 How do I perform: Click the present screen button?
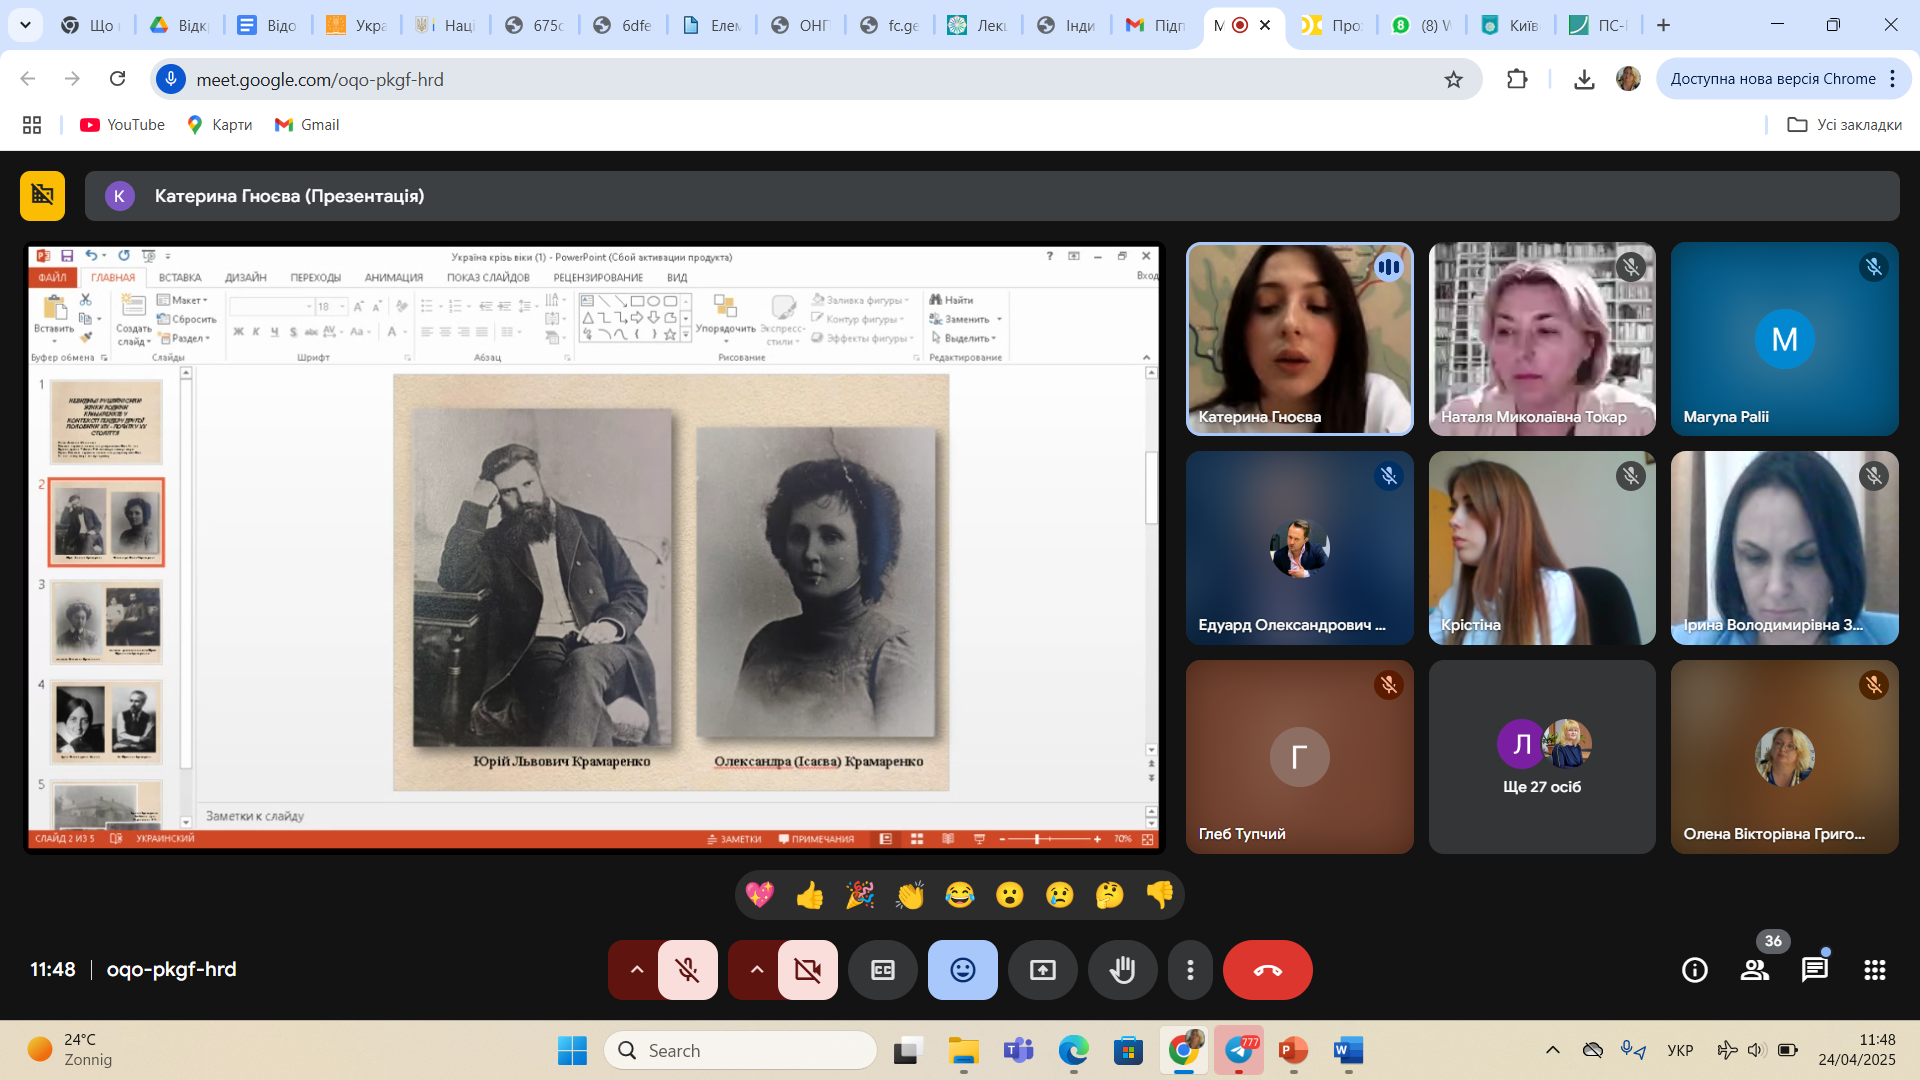pyautogui.click(x=1042, y=970)
